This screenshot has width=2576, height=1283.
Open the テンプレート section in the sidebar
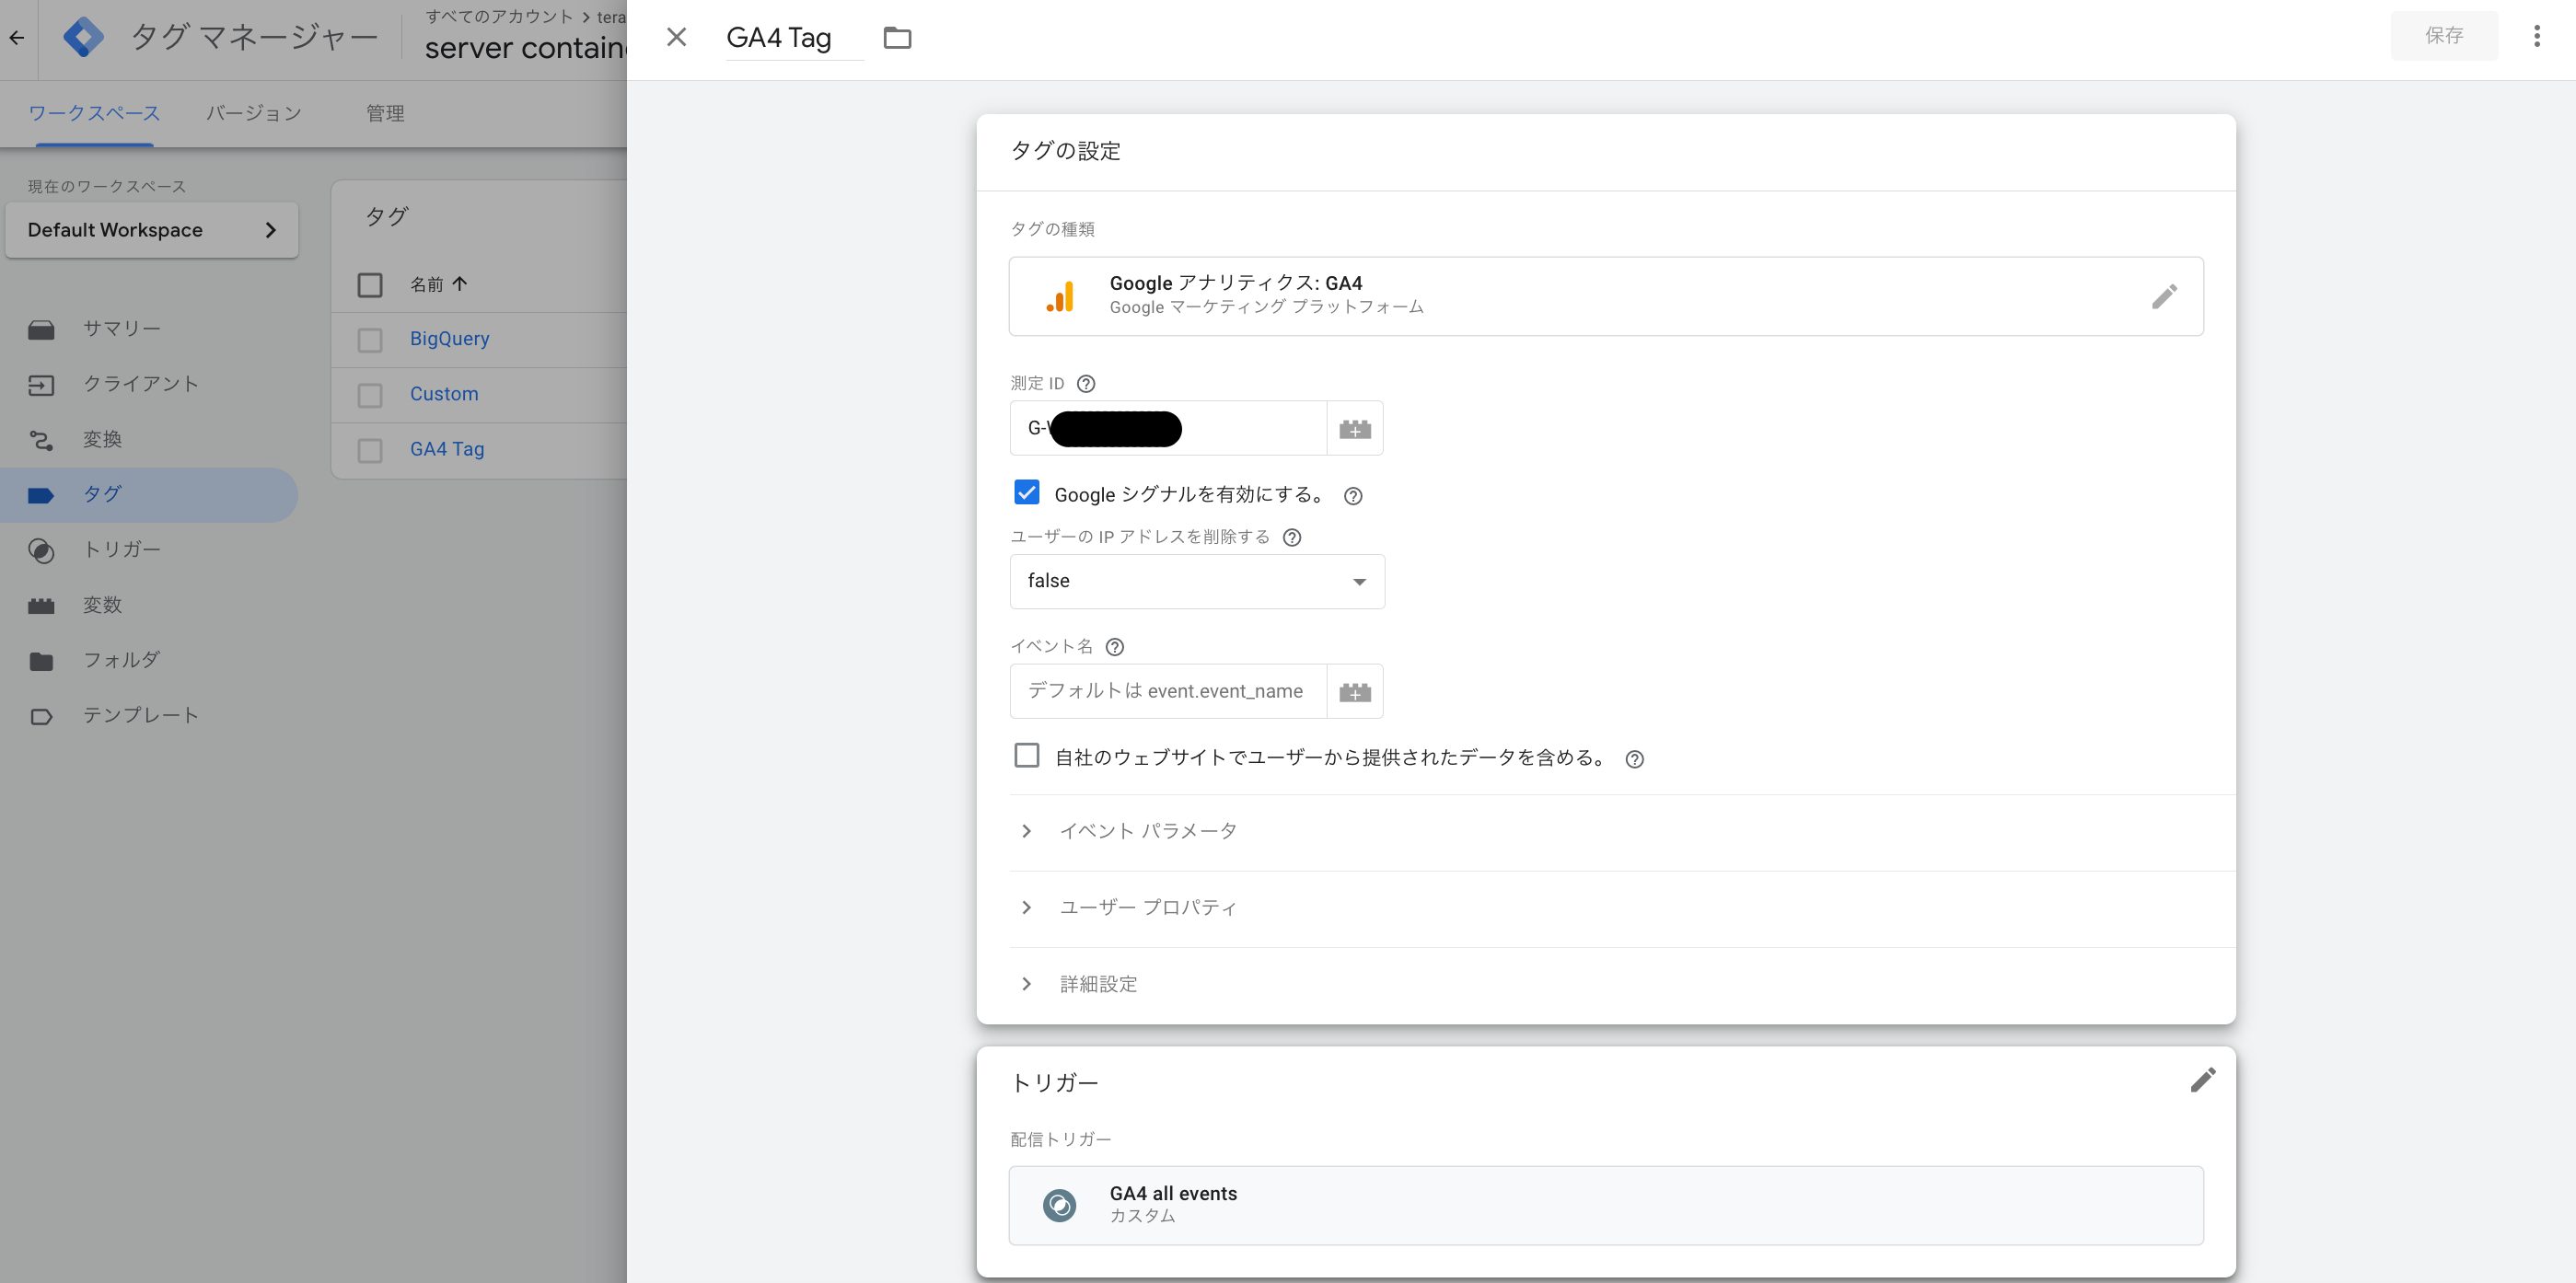click(140, 714)
